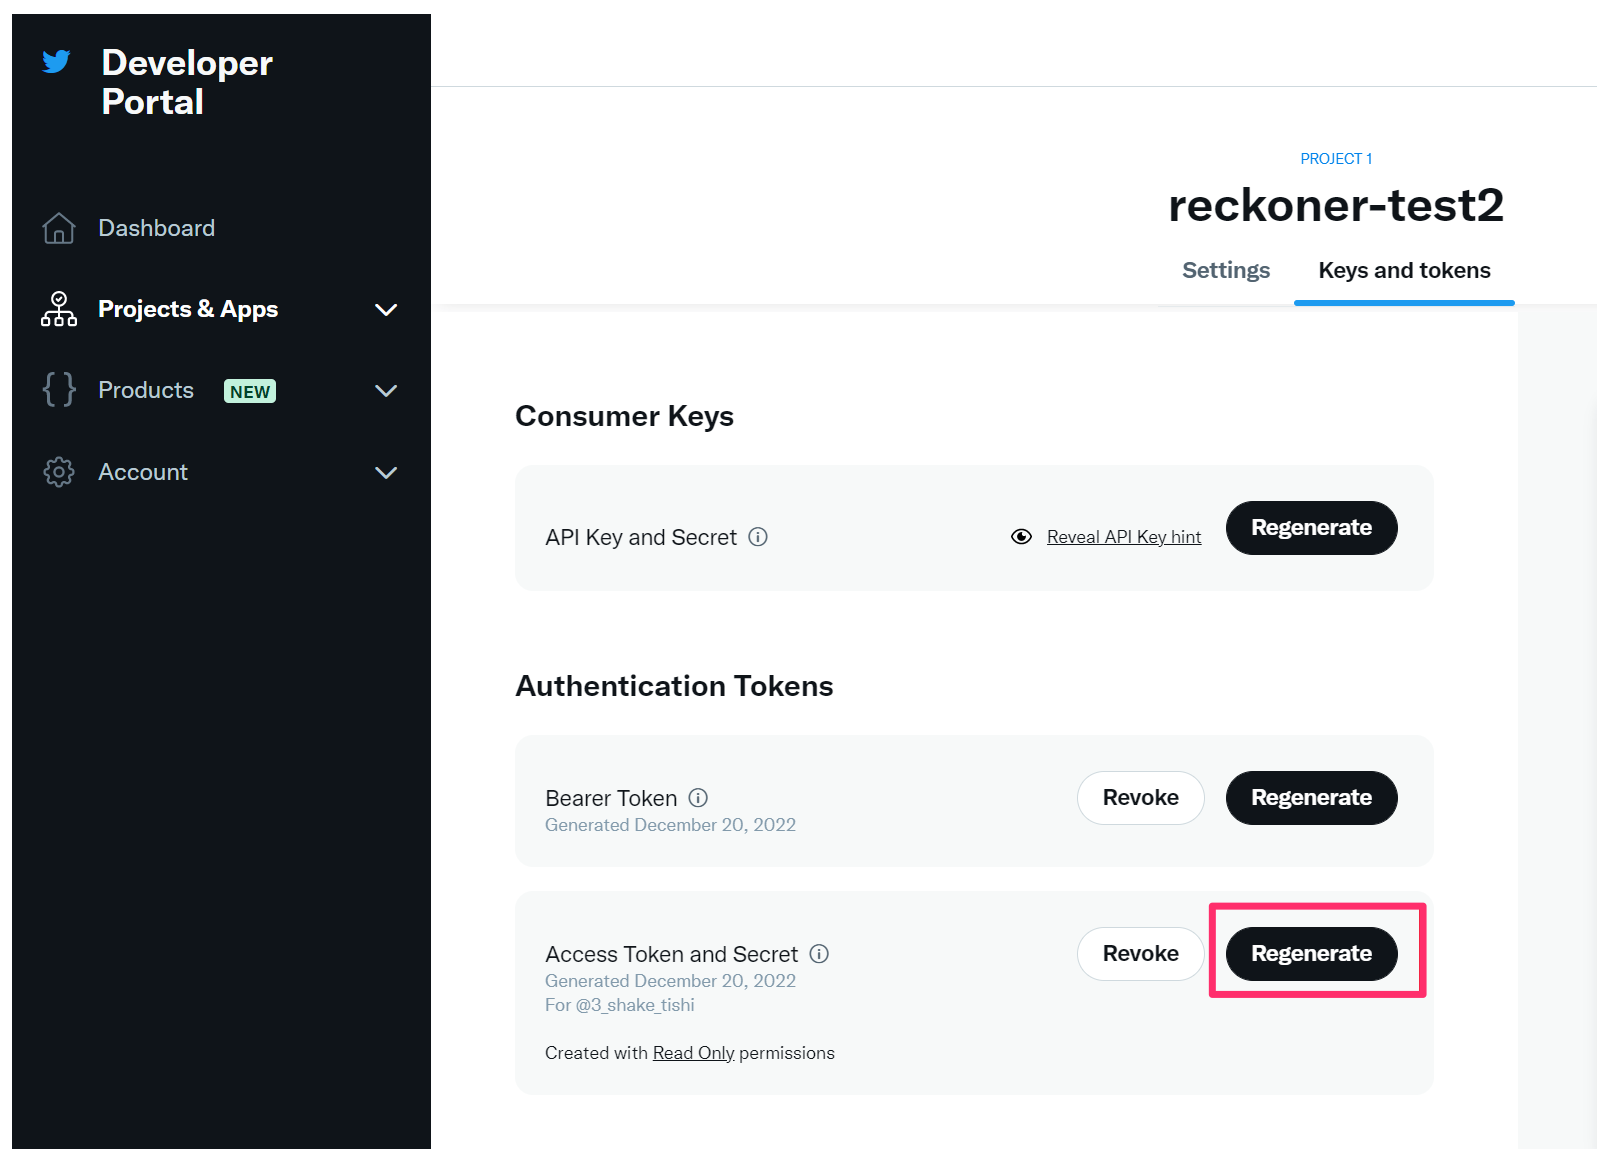Open info icon beside Access Token and Secret
Image resolution: width=1612 pixels, height=1167 pixels.
click(x=819, y=954)
